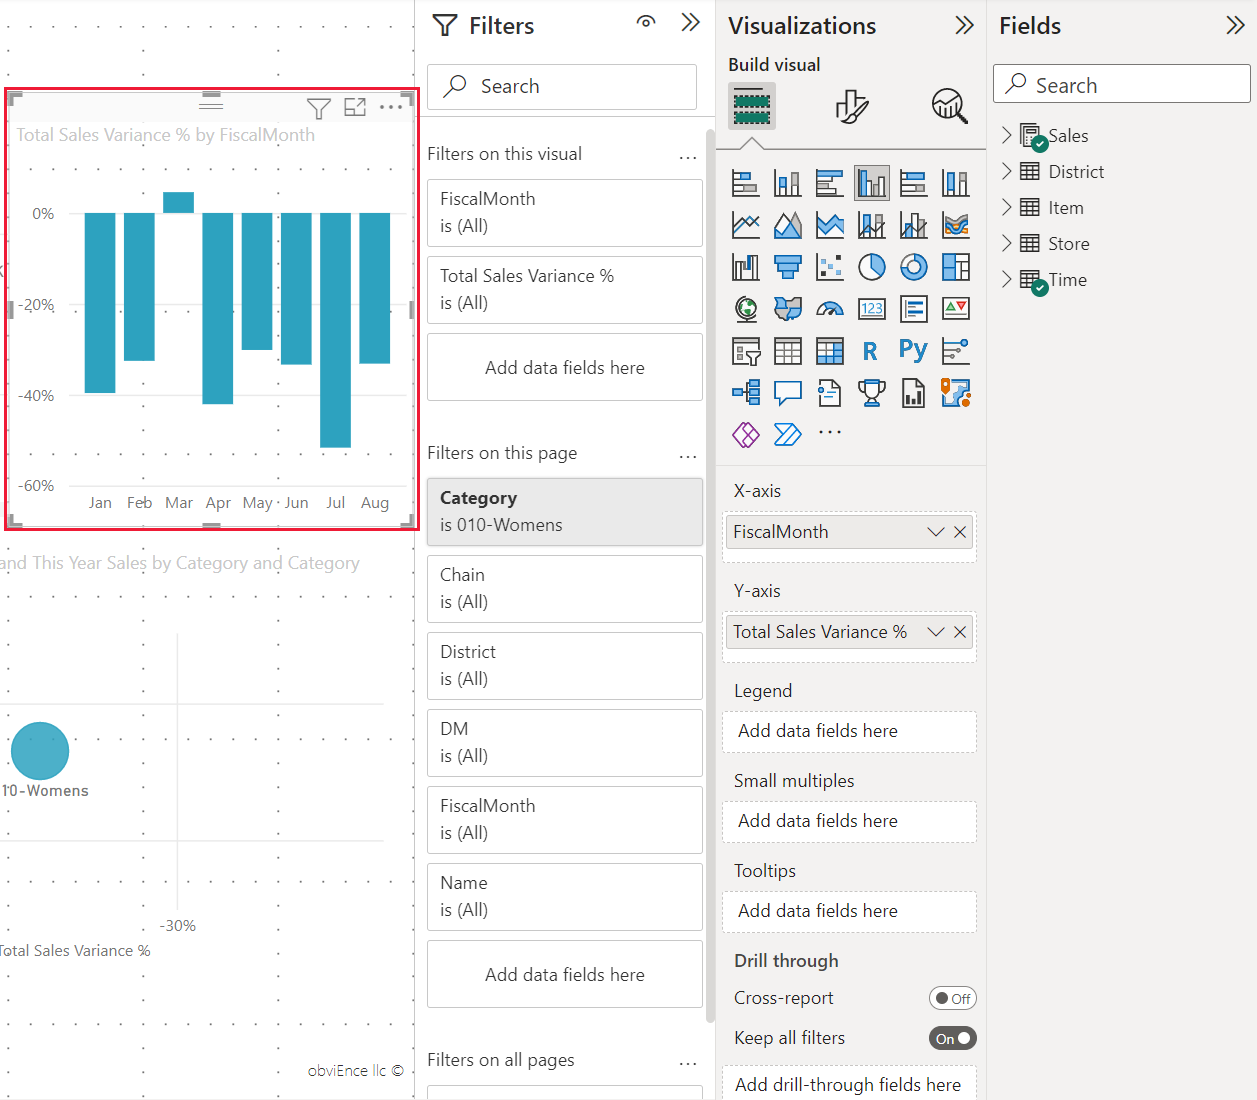The height and width of the screenshot is (1100, 1257).
Task: Collapse the Visualizations pane
Action: click(x=964, y=25)
